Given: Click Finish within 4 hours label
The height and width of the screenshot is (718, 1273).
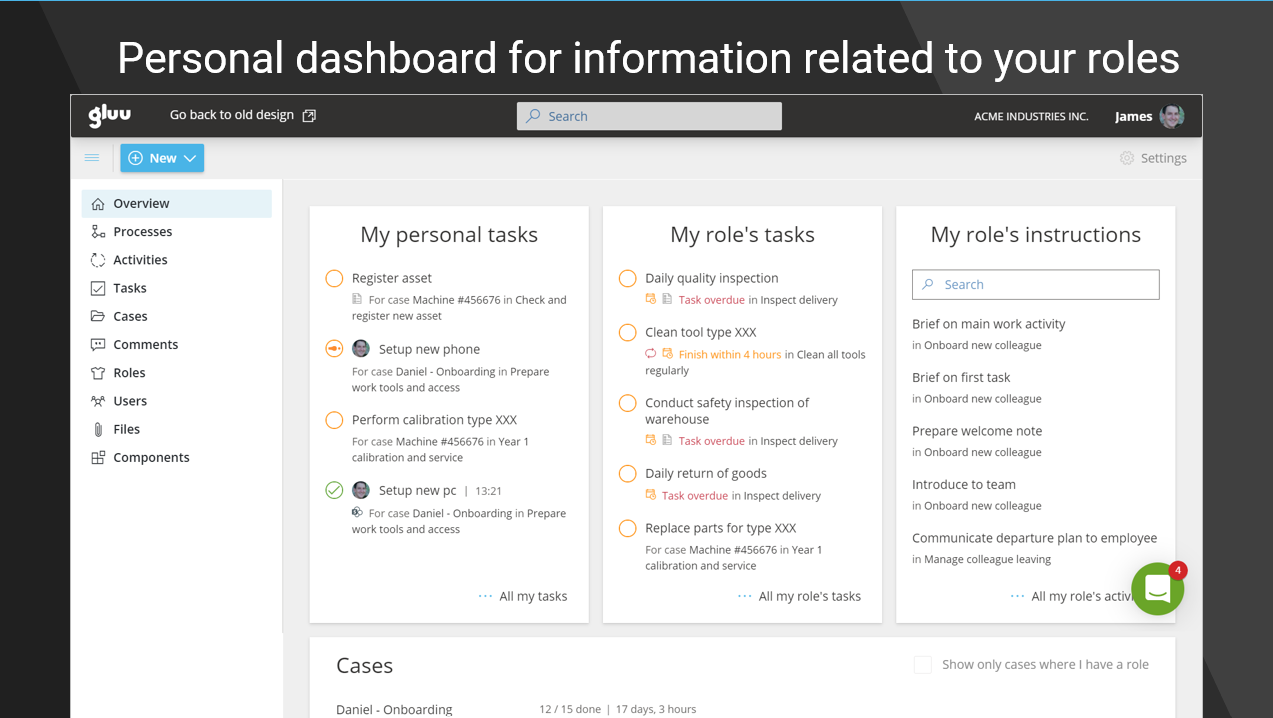Looking at the screenshot, I should (x=730, y=354).
